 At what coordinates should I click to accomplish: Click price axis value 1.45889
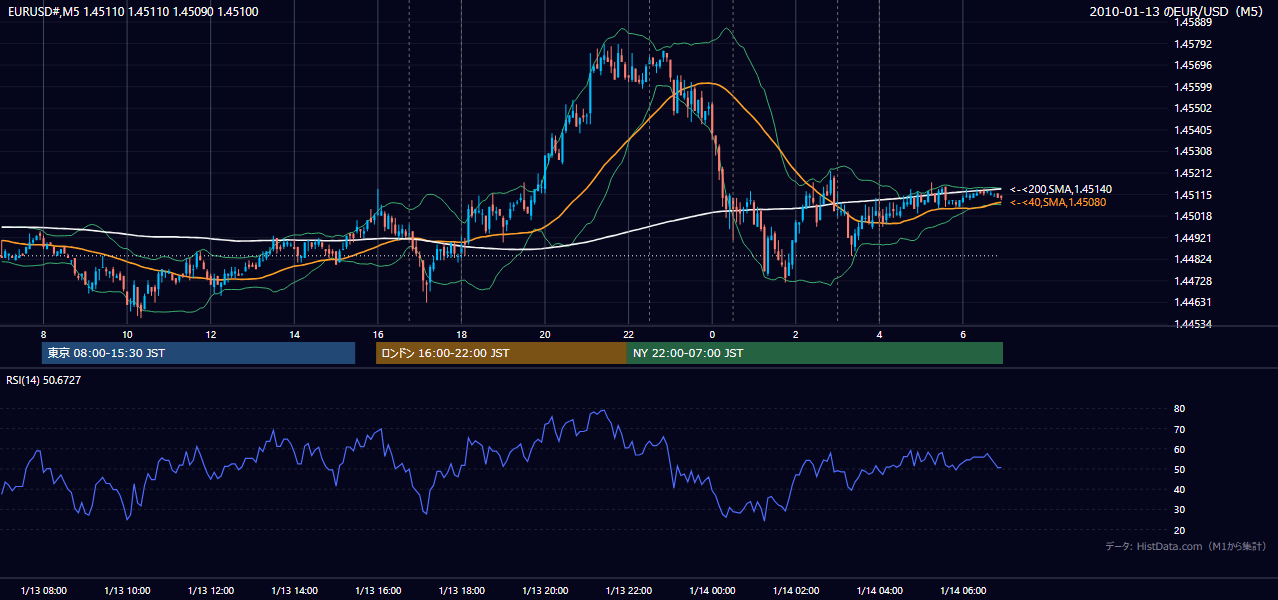tap(1193, 22)
